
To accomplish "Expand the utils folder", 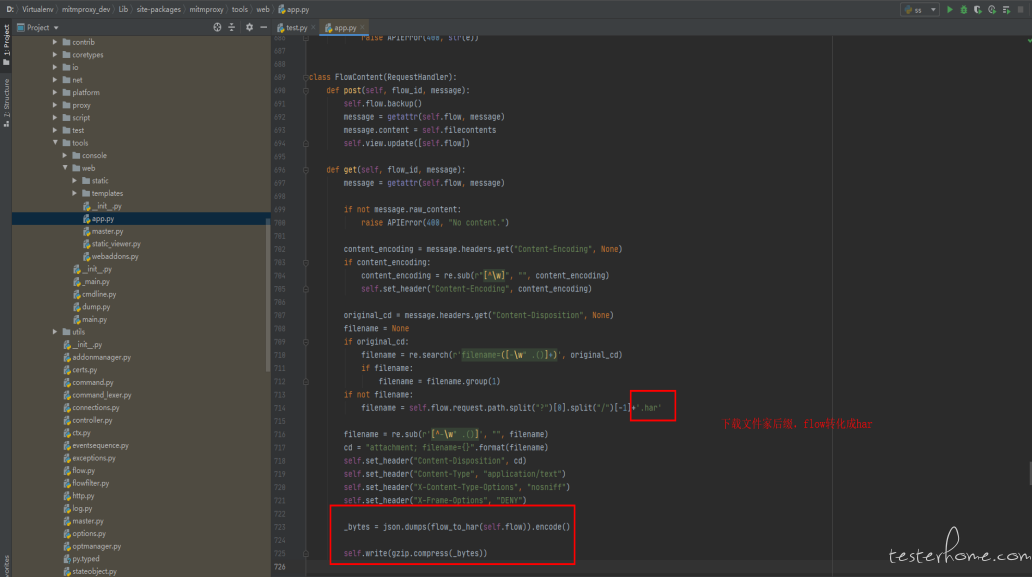I will pos(55,332).
